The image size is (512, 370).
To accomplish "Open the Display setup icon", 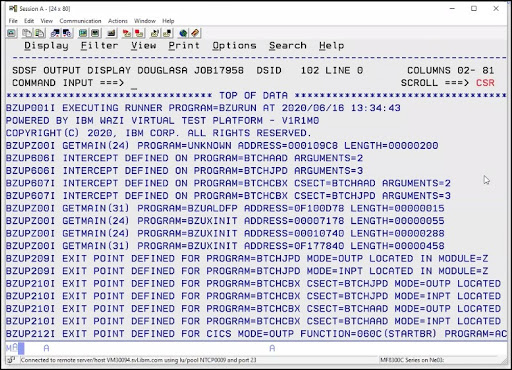I will [83, 33].
